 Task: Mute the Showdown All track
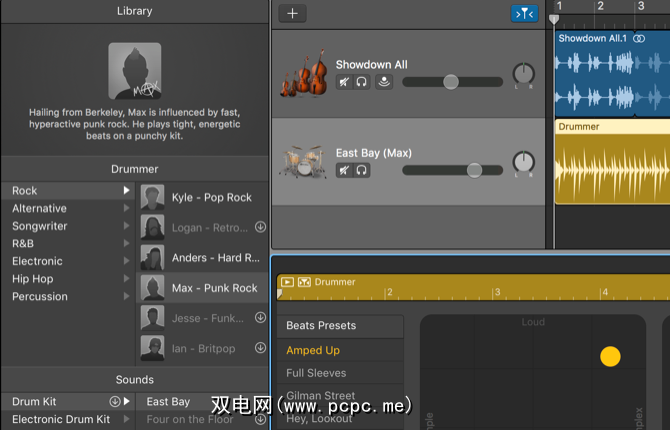coord(344,82)
